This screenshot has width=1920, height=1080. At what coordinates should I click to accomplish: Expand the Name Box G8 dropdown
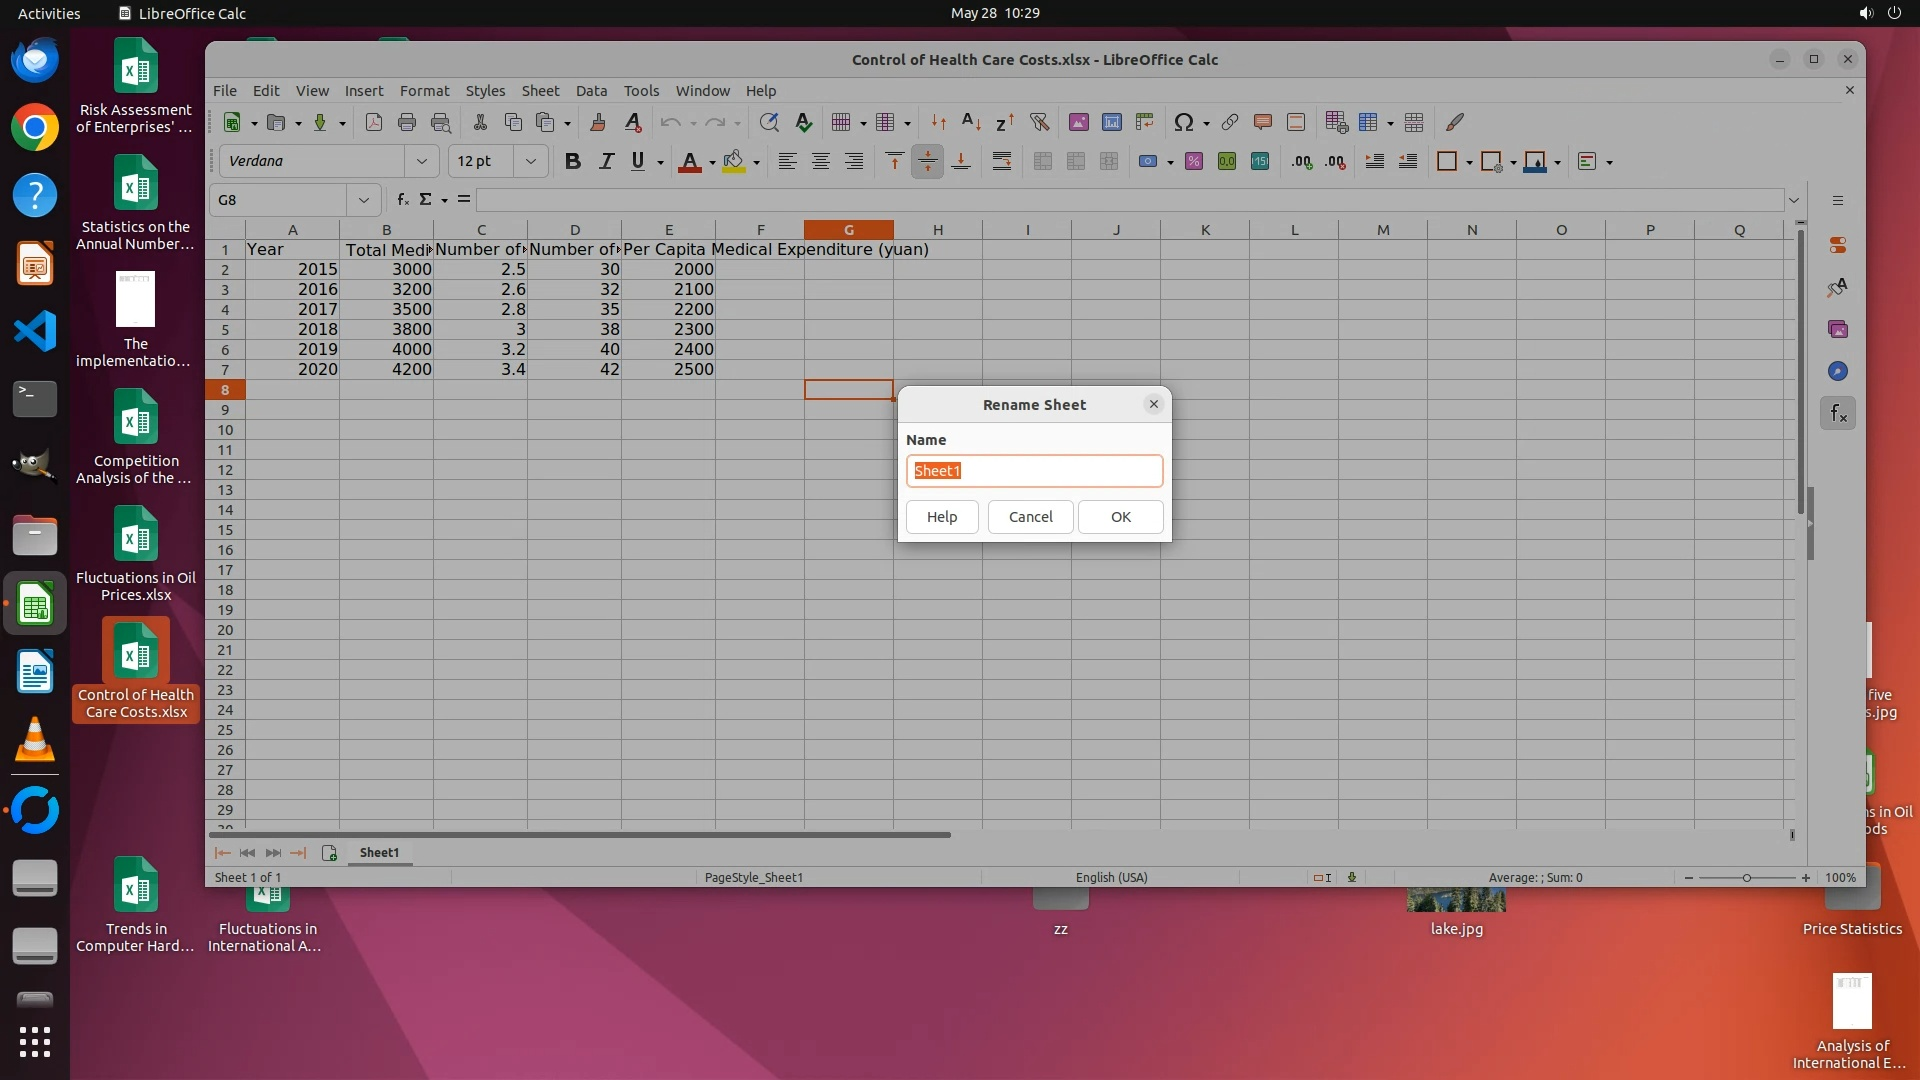(x=364, y=199)
